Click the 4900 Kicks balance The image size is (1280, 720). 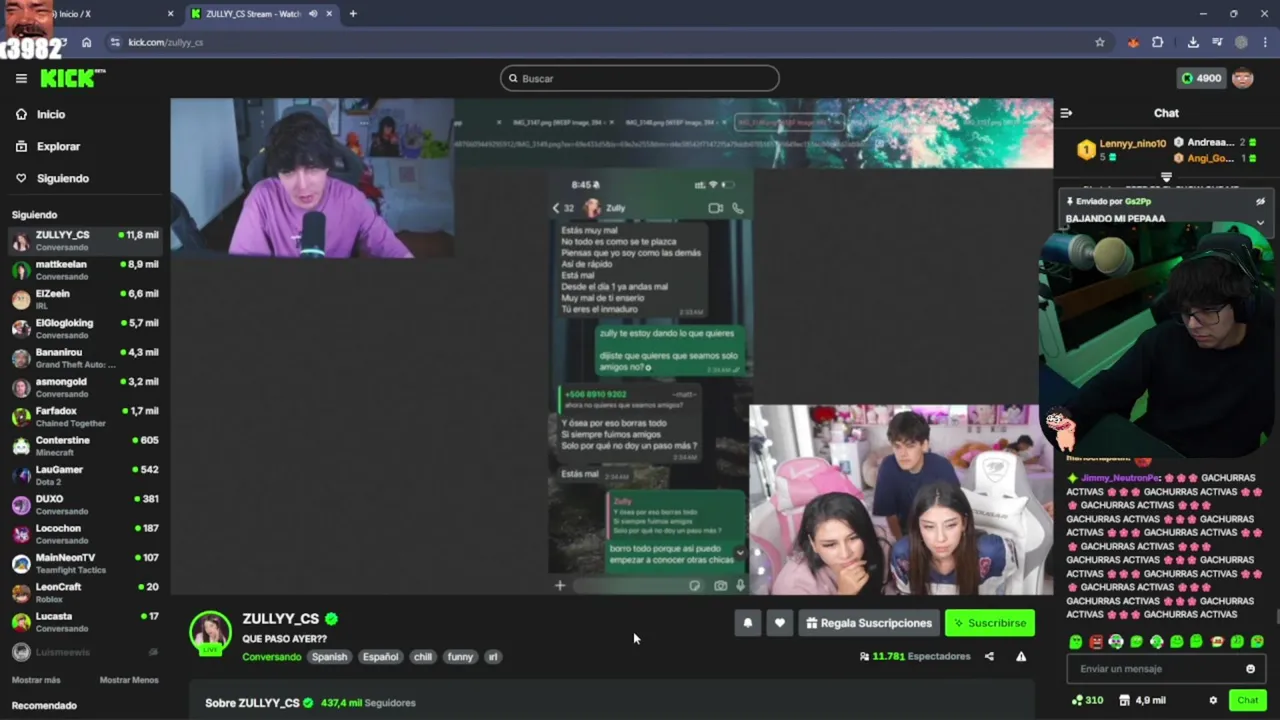point(1201,78)
